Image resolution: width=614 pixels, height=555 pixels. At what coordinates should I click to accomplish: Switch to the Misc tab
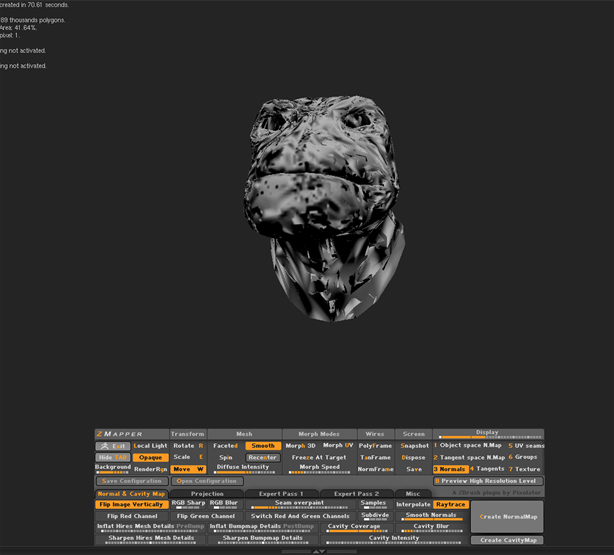413,494
